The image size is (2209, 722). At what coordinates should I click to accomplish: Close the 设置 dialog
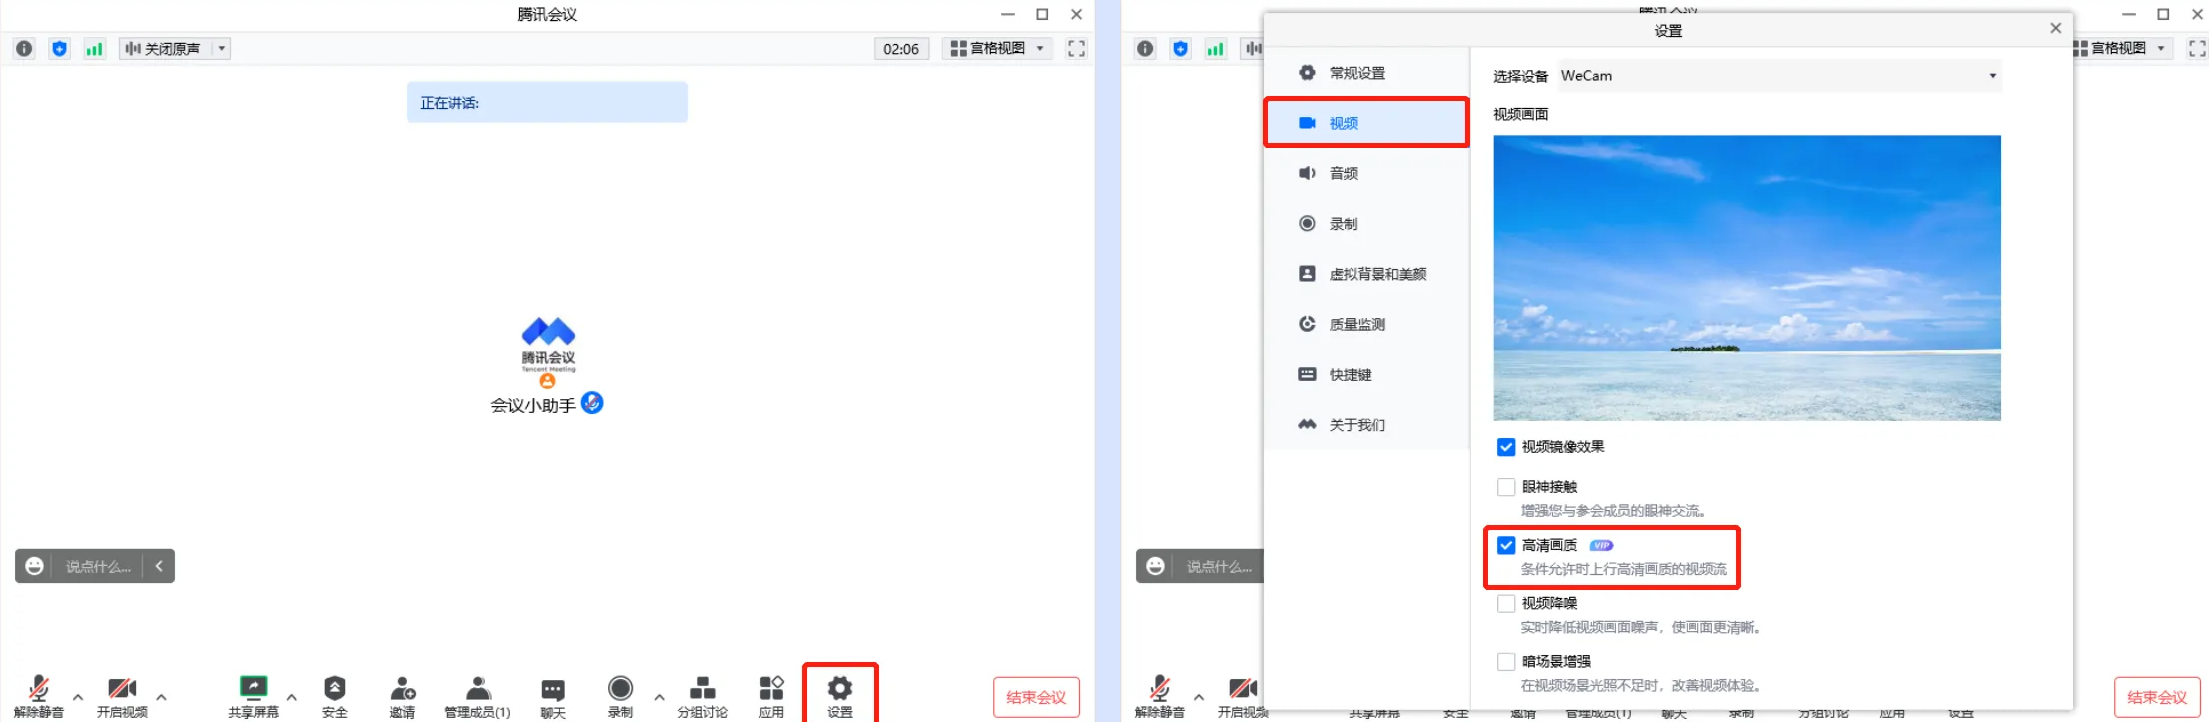pos(2056,28)
